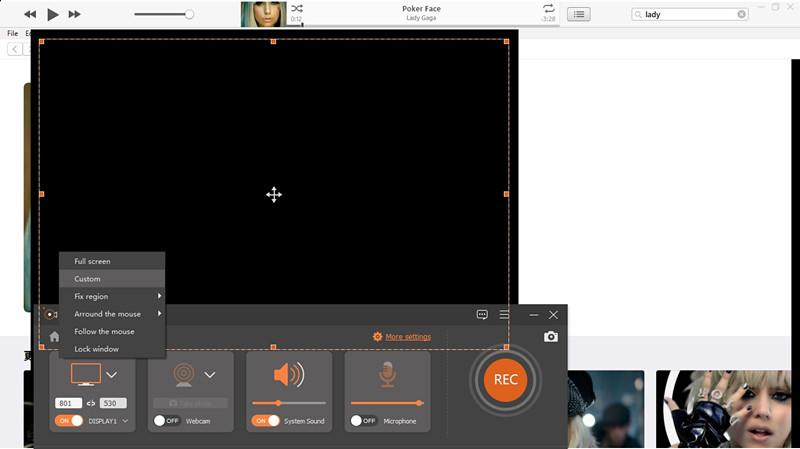
Task: Click the height field showing 530
Action: click(113, 403)
